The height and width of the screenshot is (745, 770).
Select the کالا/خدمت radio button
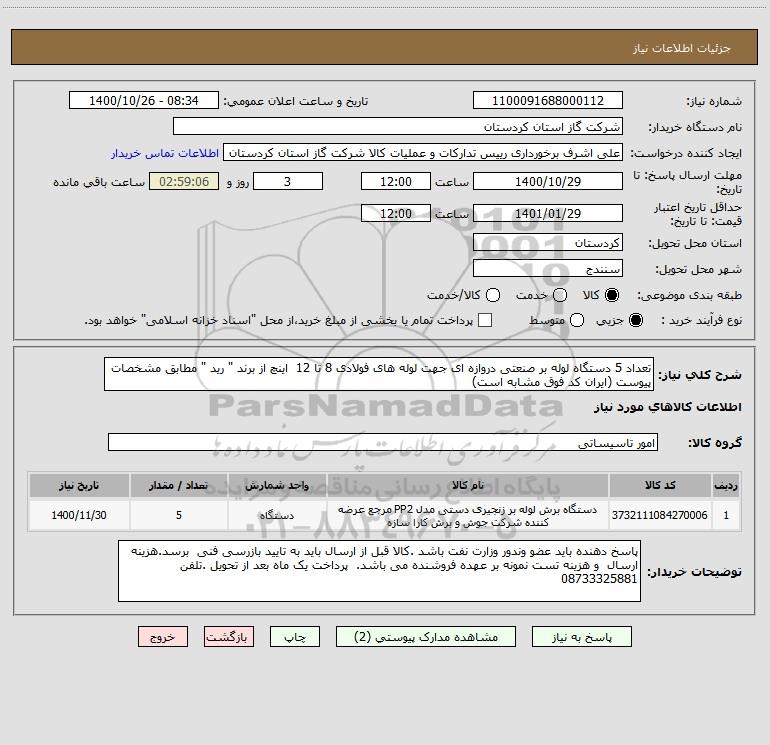pyautogui.click(x=493, y=295)
